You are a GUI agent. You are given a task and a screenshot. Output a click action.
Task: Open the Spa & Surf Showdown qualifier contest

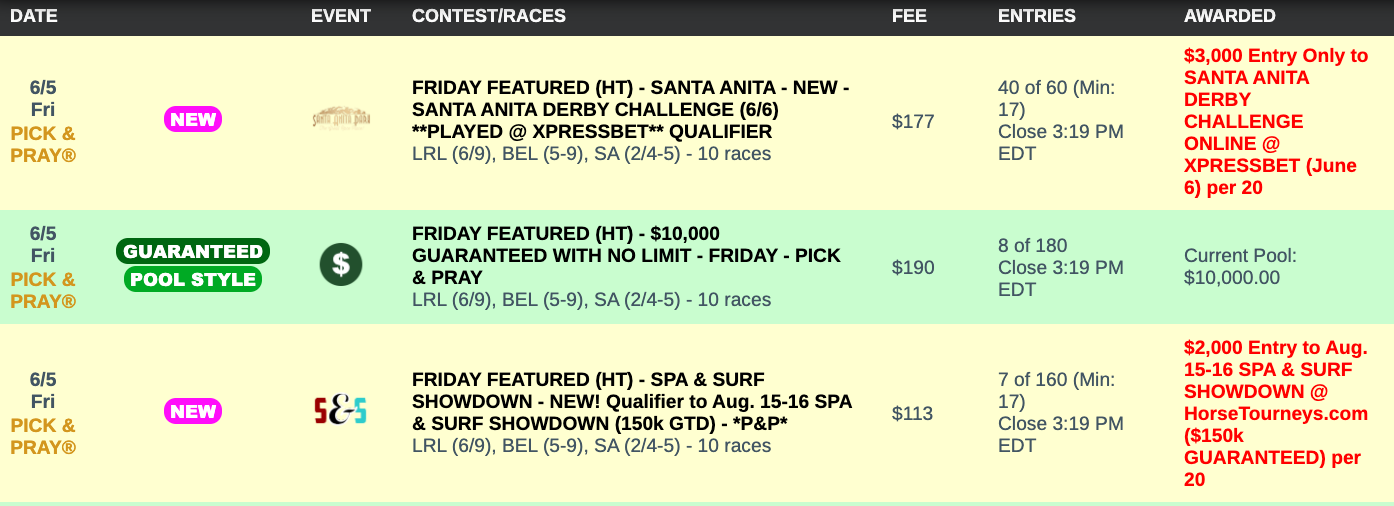click(631, 401)
